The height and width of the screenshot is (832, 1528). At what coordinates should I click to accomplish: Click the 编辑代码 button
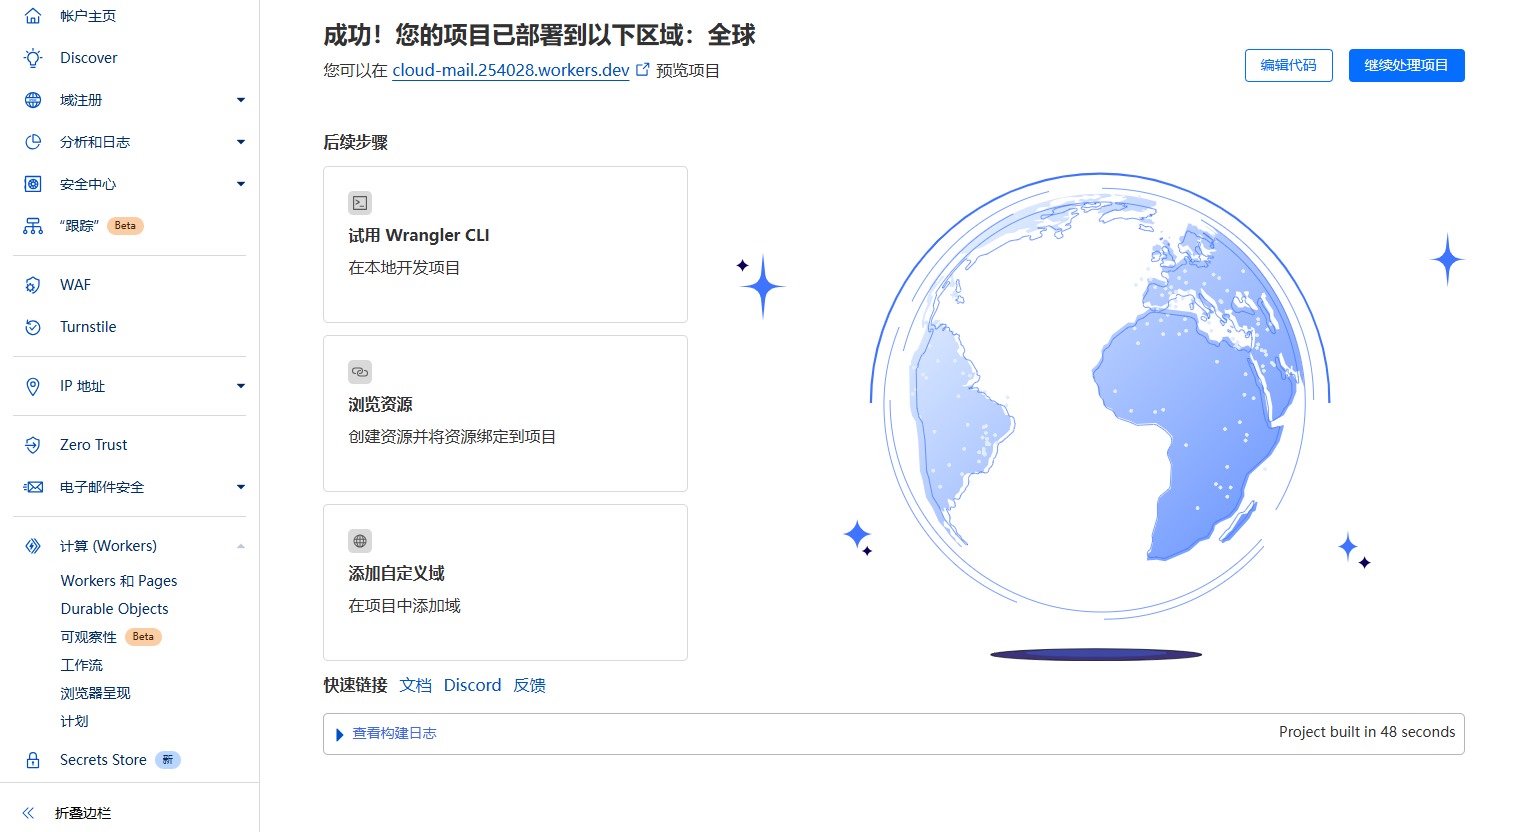tap(1288, 65)
